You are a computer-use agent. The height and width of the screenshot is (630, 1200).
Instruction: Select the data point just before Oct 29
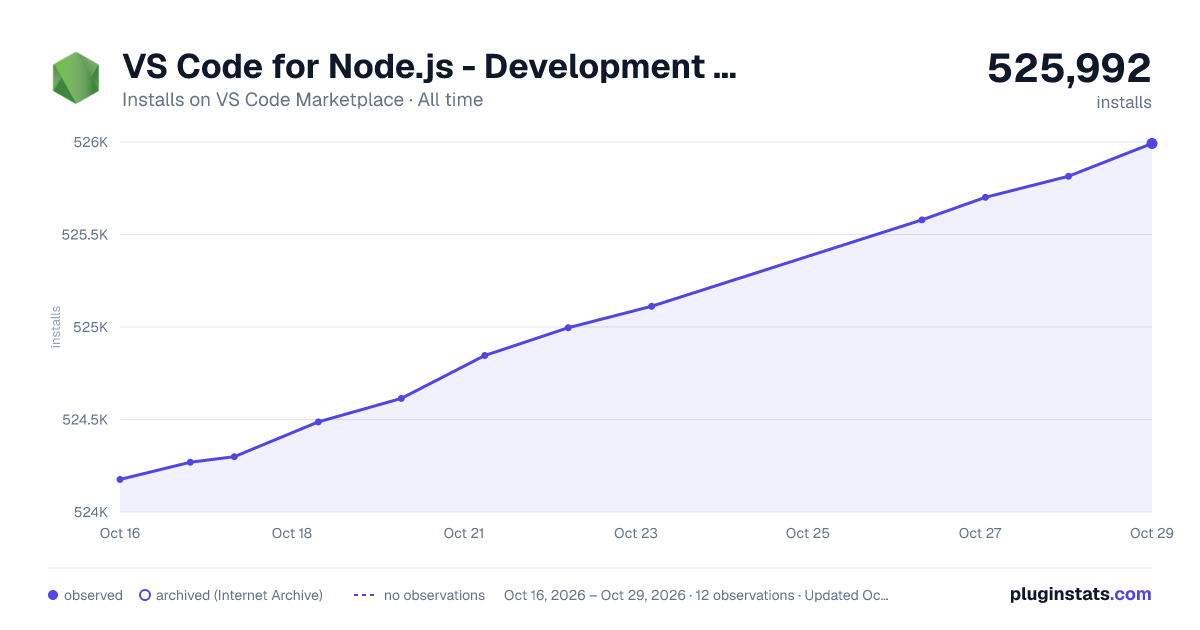coord(1069,176)
